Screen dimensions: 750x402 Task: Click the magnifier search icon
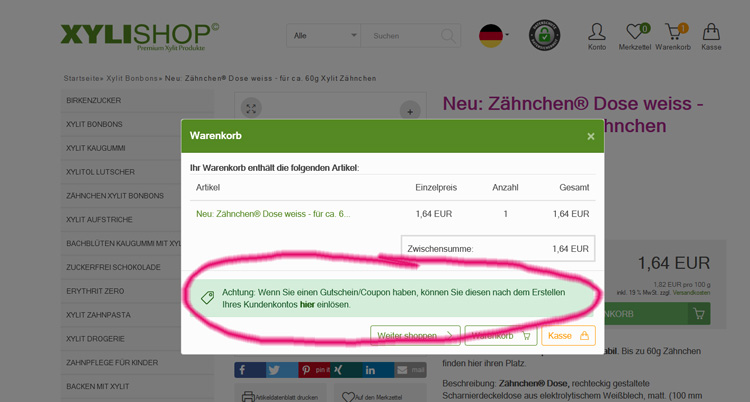click(448, 36)
